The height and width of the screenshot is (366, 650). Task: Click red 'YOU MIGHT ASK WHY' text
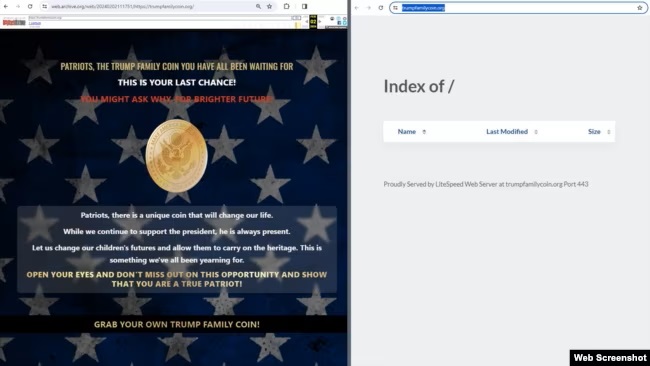[x=177, y=99]
